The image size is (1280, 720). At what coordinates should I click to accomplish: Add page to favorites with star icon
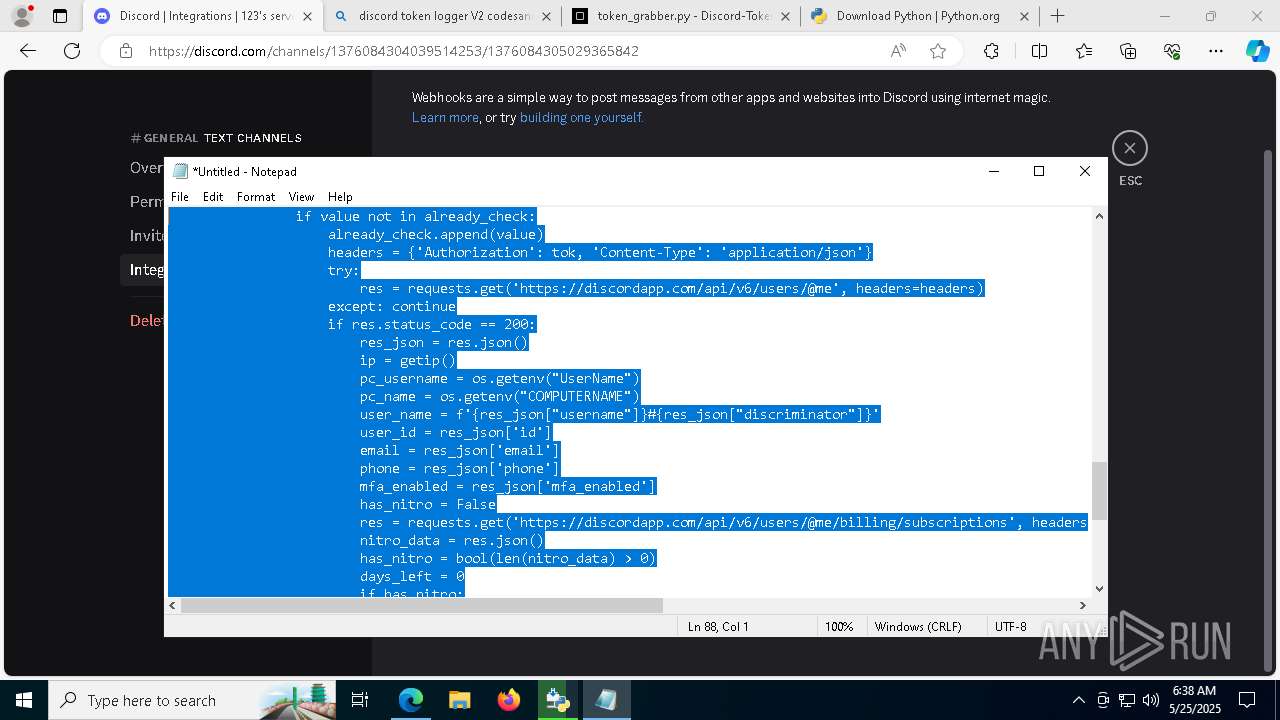tap(938, 51)
